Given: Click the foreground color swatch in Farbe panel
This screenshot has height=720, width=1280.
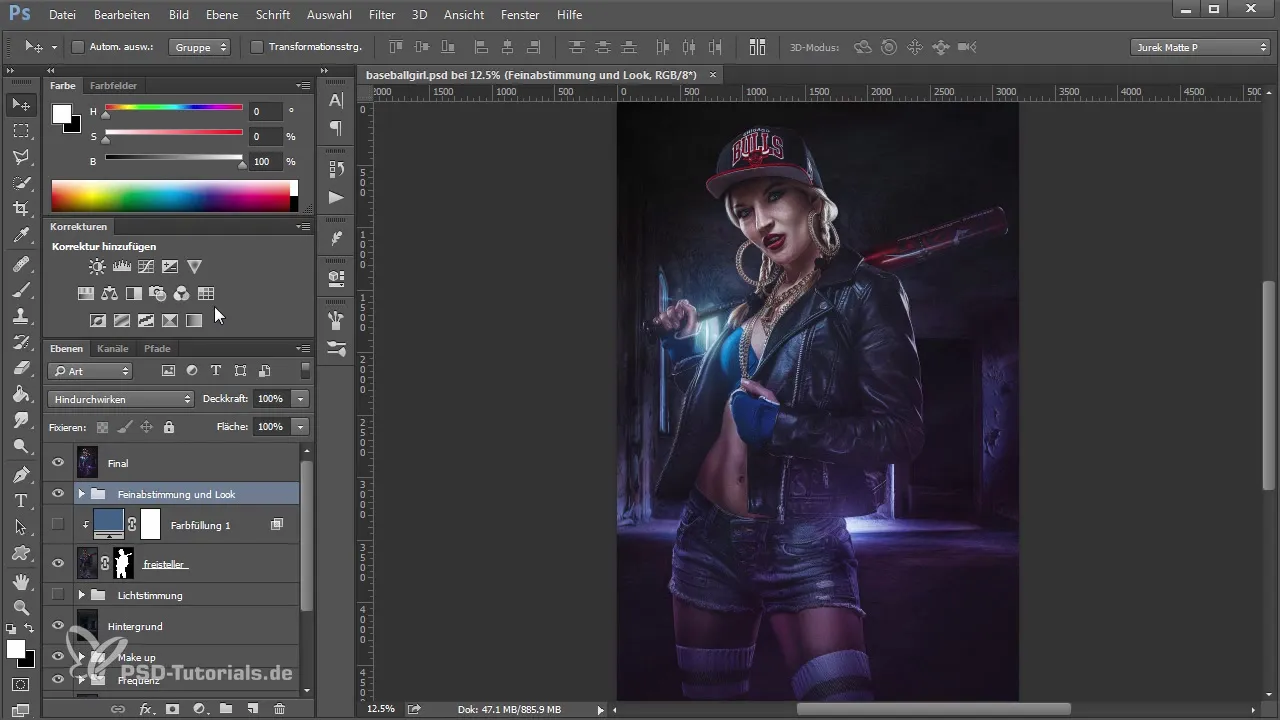Looking at the screenshot, I should pos(62,113).
